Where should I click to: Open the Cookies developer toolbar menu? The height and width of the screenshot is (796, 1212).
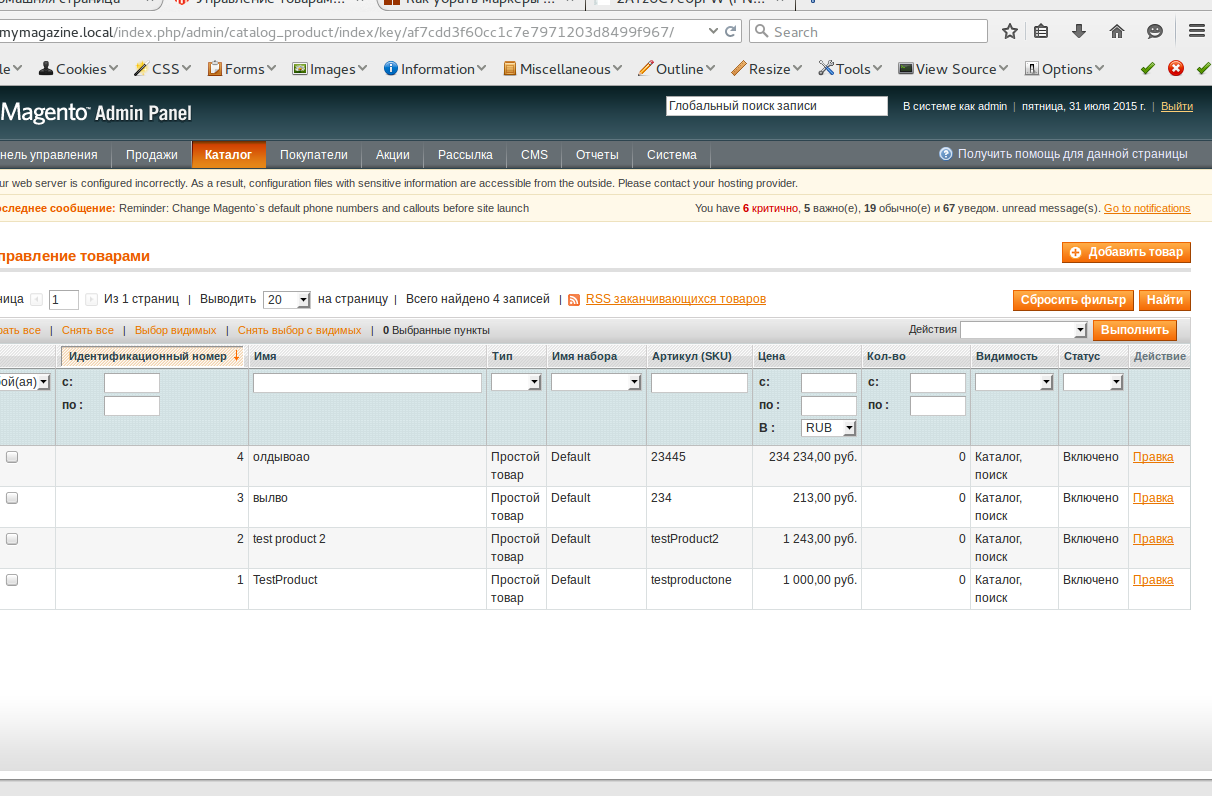[78, 69]
